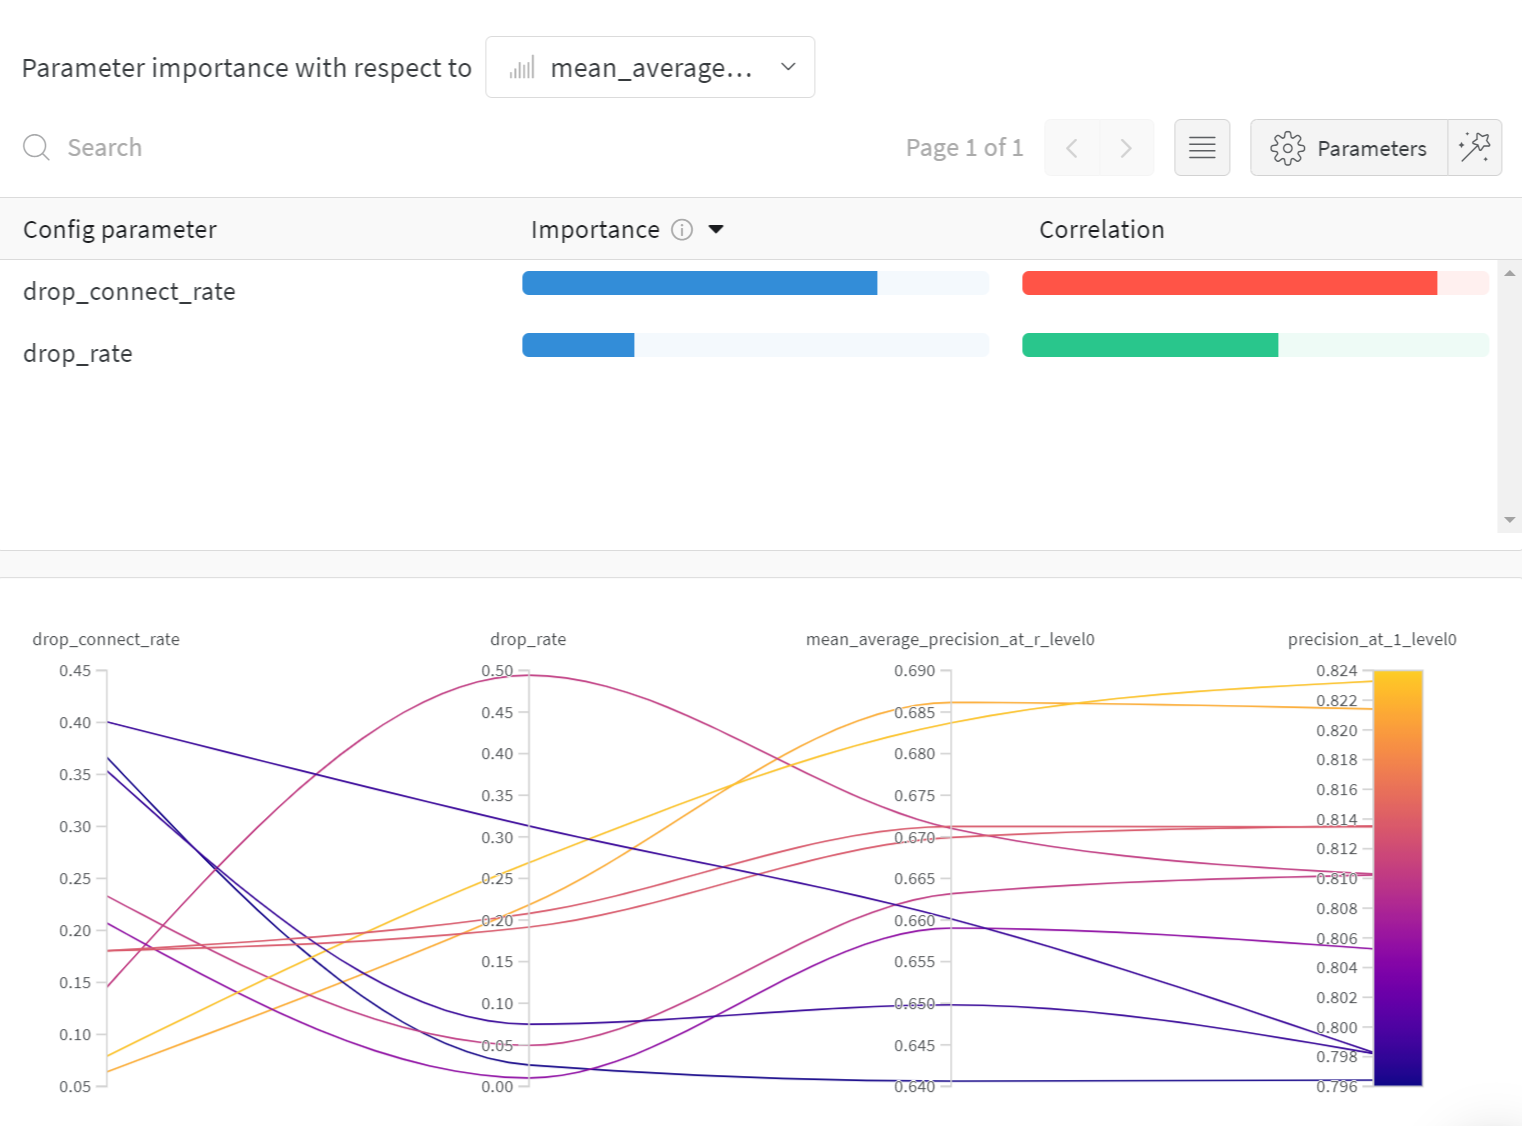Click the mean_average_precision_at_r_level0 axis label
The height and width of the screenshot is (1126, 1522).
tap(950, 639)
